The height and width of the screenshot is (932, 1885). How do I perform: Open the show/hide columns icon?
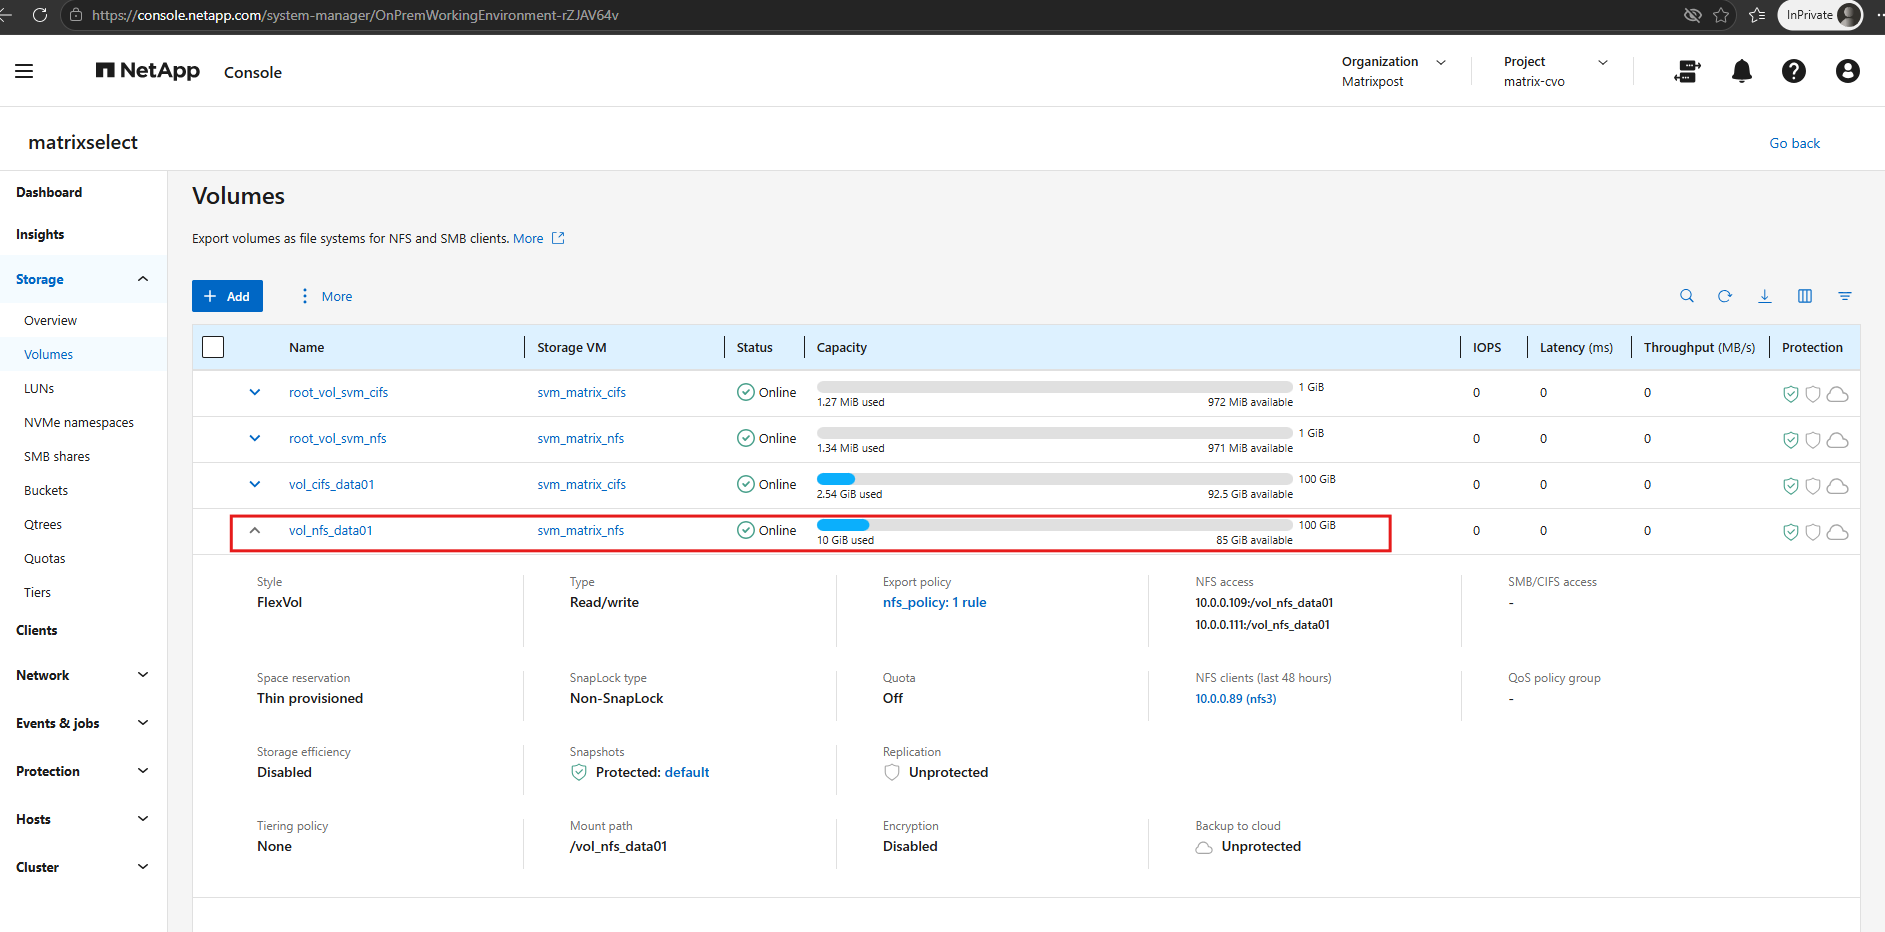1805,296
